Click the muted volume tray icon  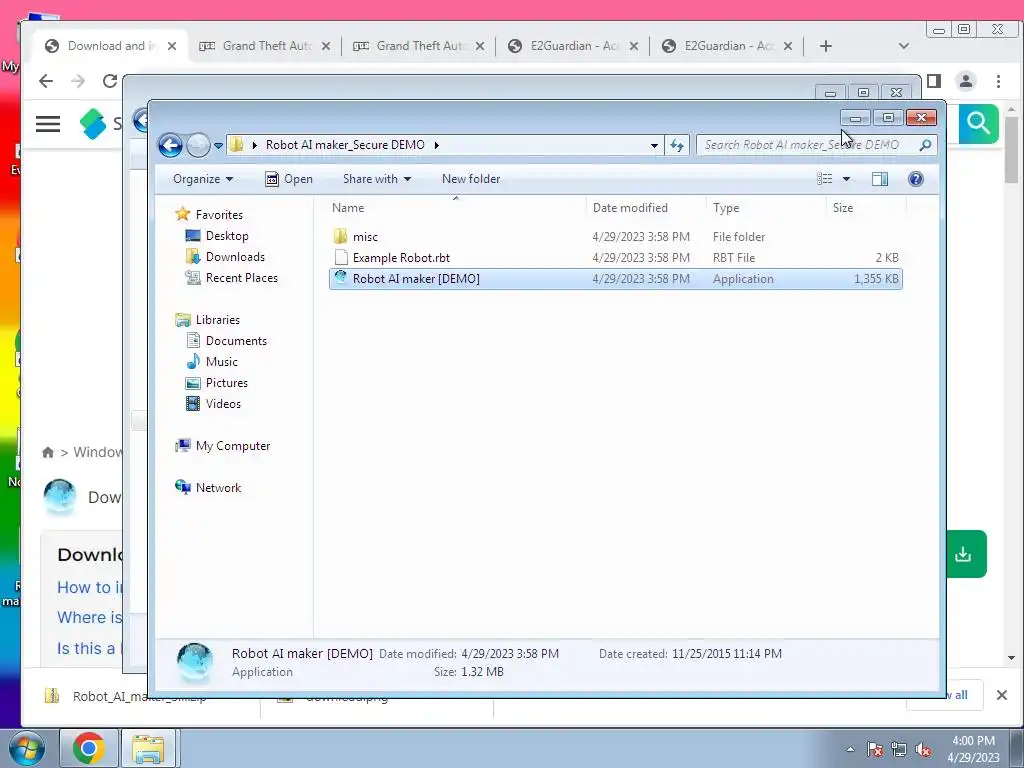(x=923, y=750)
